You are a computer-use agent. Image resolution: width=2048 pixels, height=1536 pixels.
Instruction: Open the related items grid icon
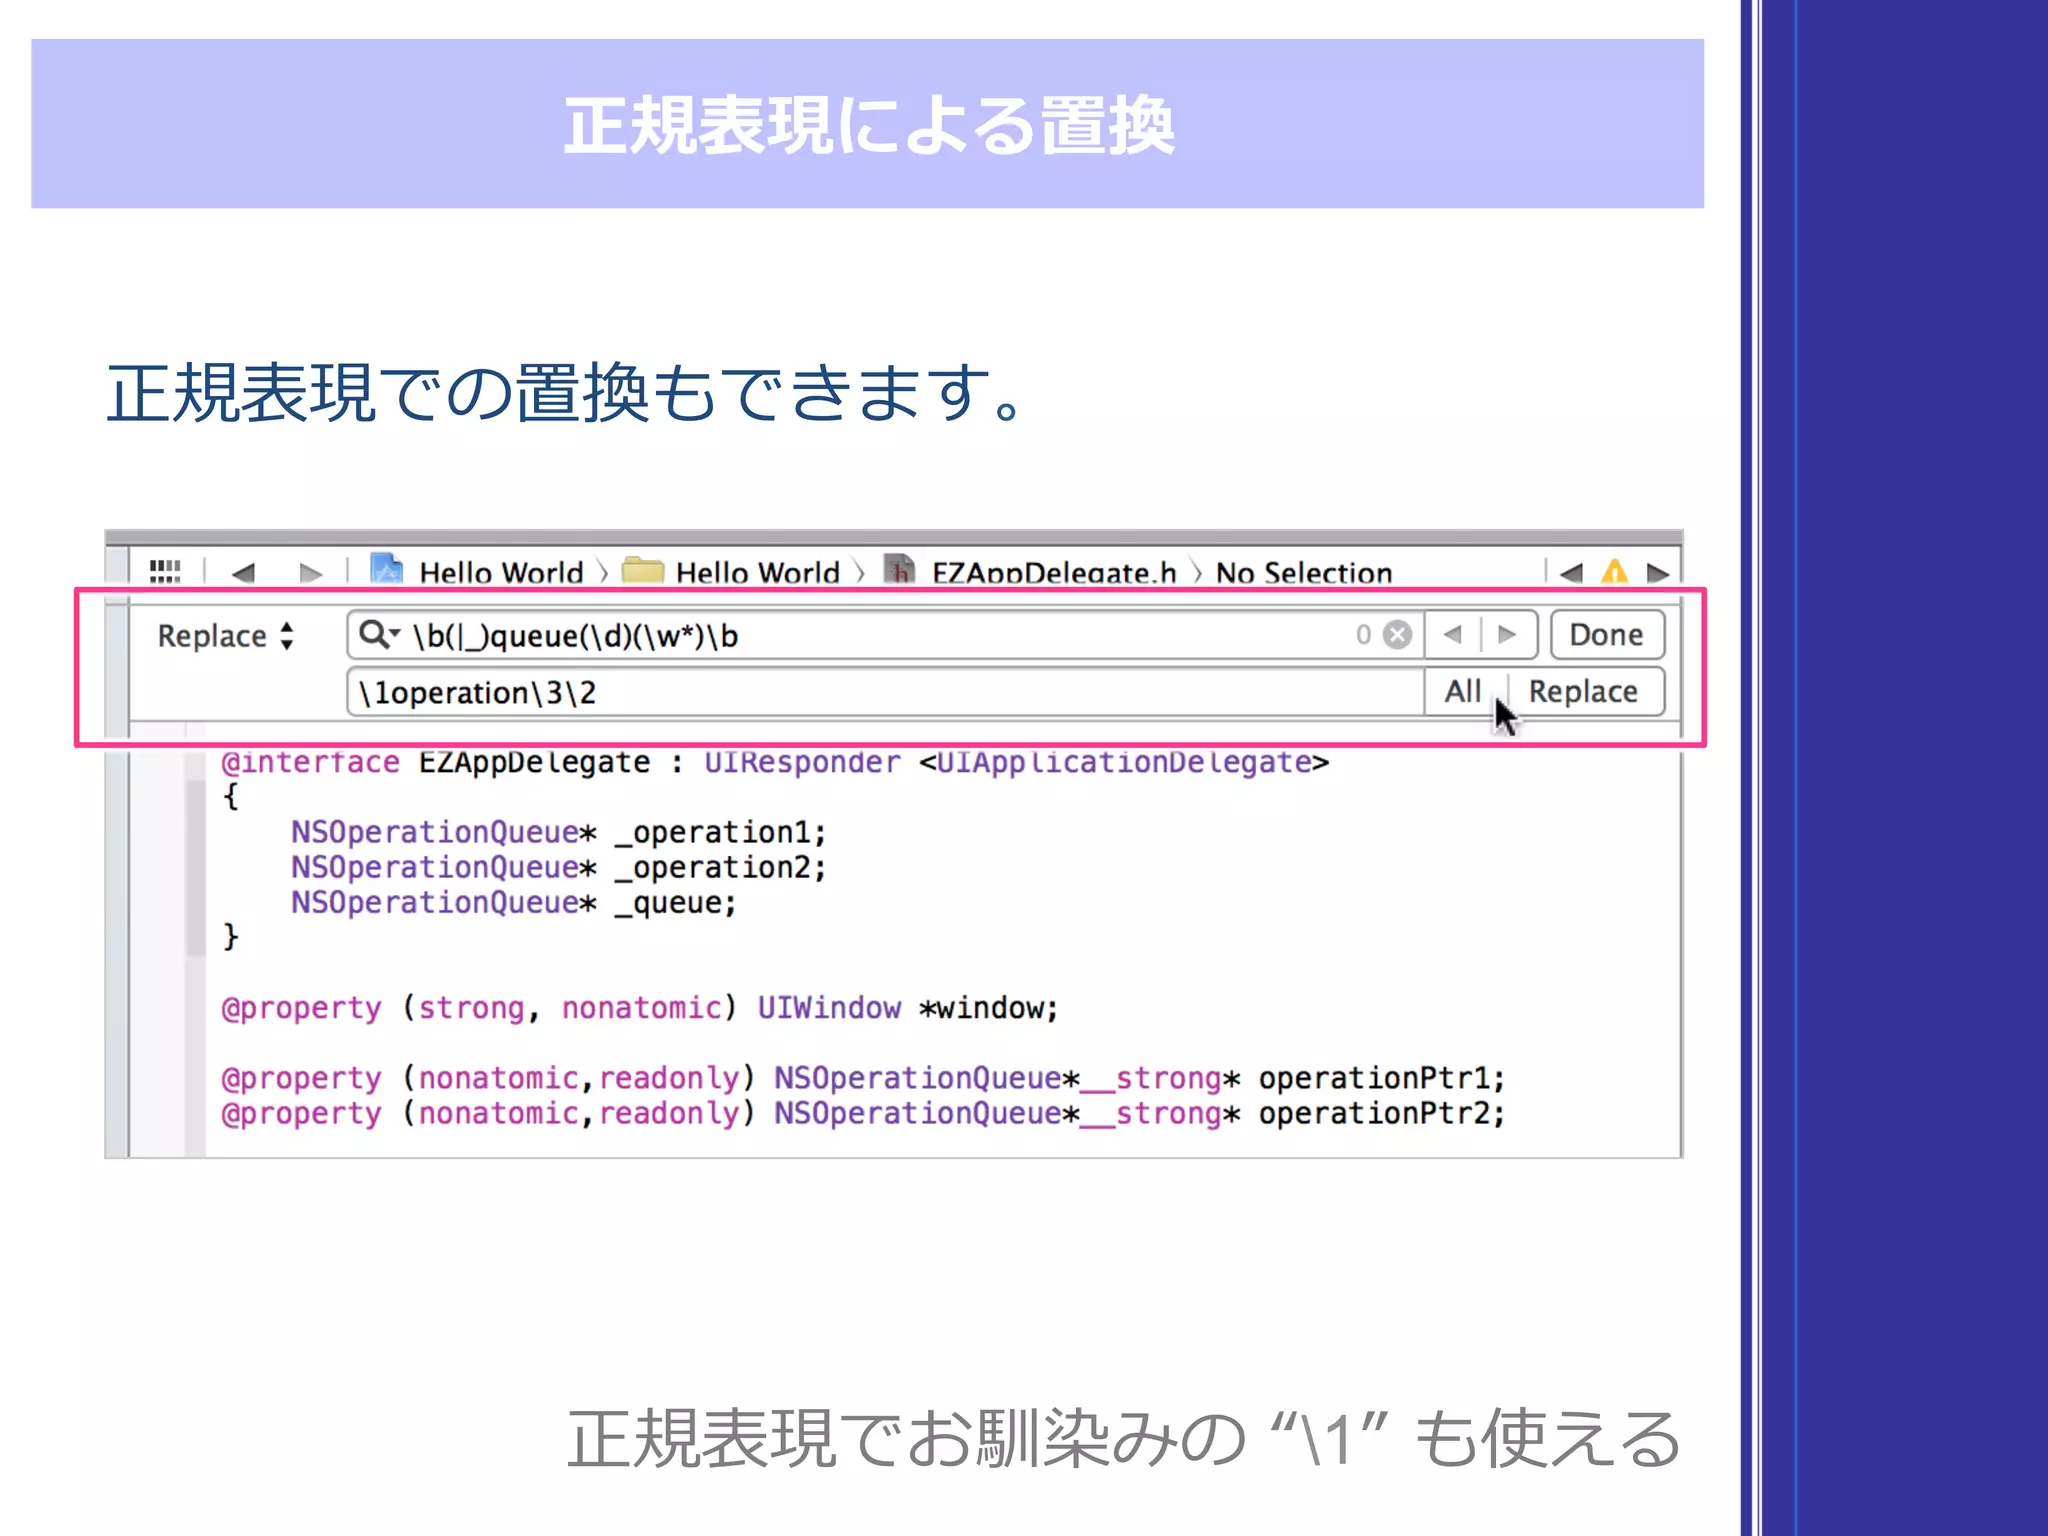(165, 572)
